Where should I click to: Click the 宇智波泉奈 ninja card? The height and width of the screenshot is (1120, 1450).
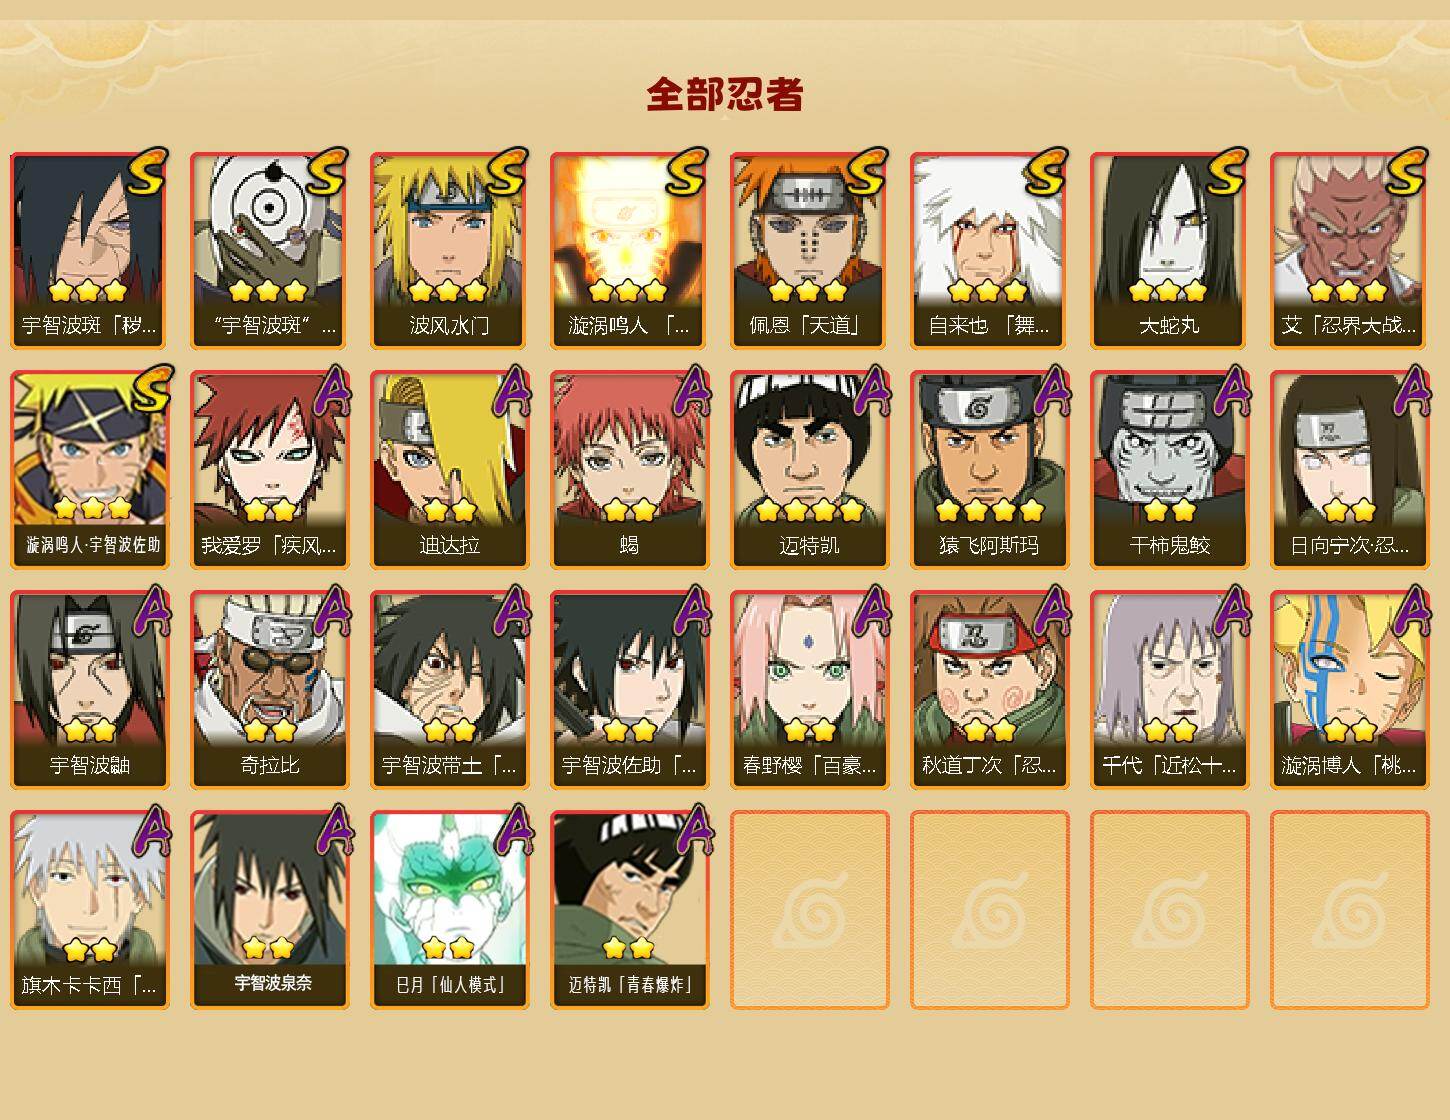coord(269,910)
